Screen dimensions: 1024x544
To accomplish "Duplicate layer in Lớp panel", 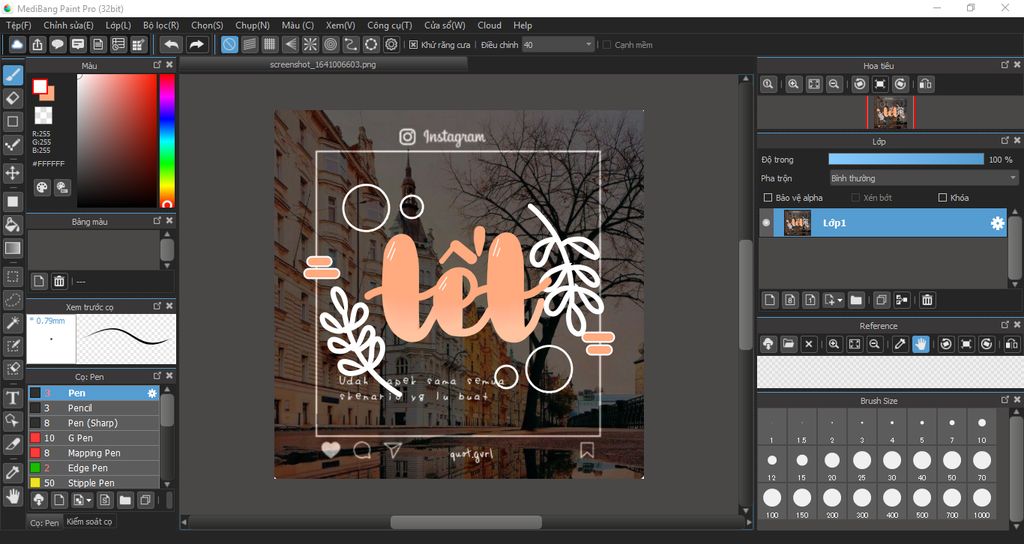I will (881, 300).
